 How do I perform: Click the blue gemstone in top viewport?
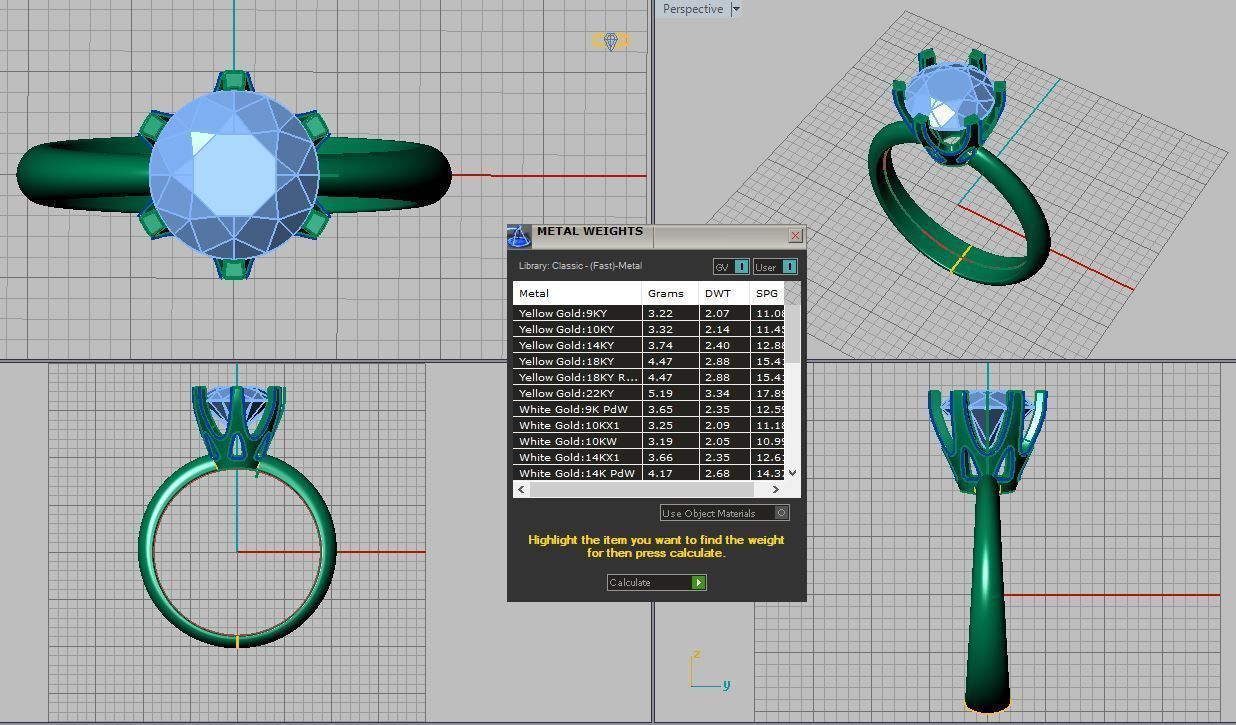pyautogui.click(x=234, y=174)
